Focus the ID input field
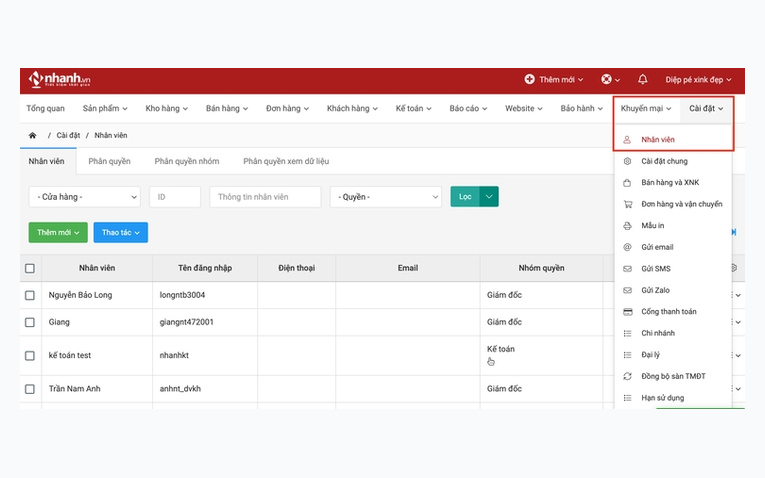This screenshot has height=478, width=765. [x=175, y=197]
